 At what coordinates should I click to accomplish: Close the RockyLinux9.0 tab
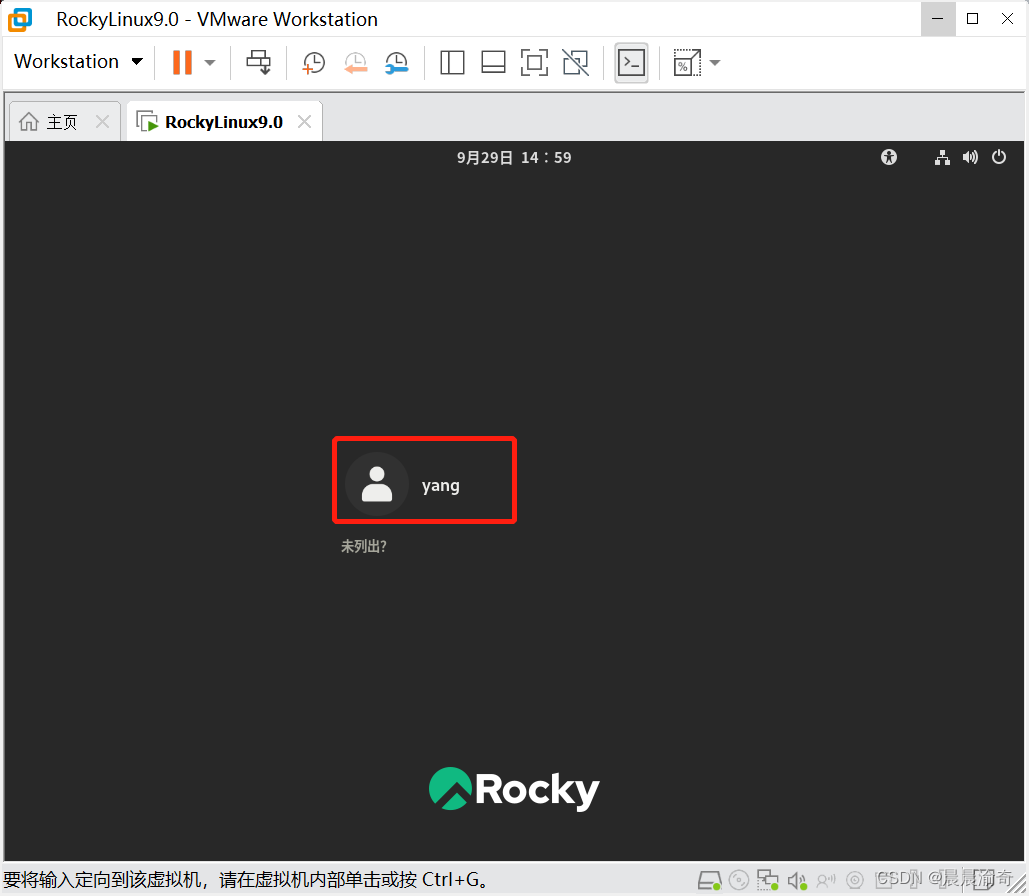point(304,121)
